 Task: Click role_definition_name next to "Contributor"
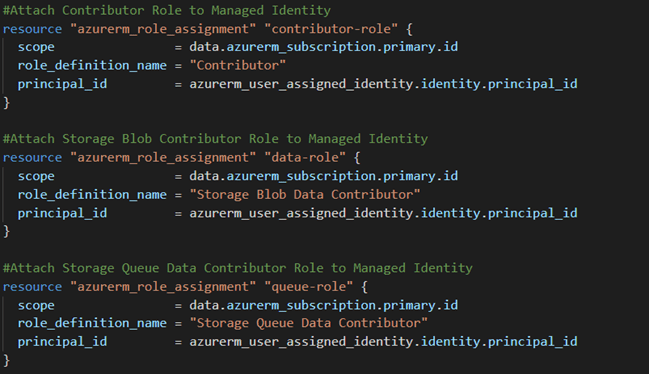92,65
